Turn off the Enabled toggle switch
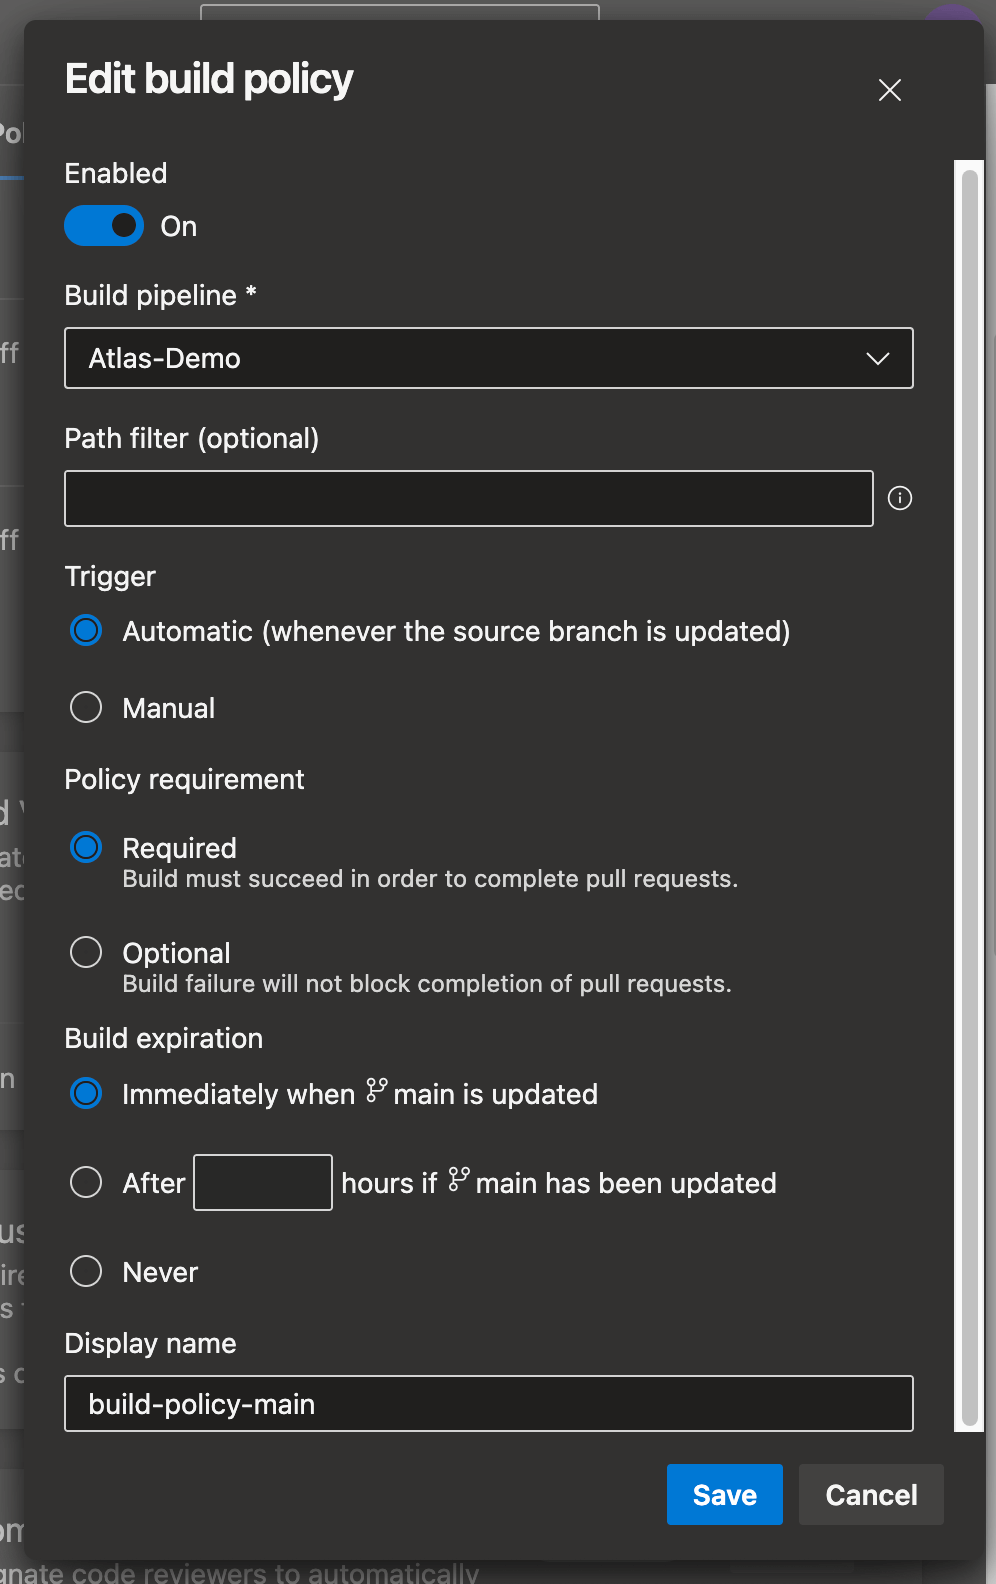This screenshot has width=996, height=1584. [x=104, y=226]
